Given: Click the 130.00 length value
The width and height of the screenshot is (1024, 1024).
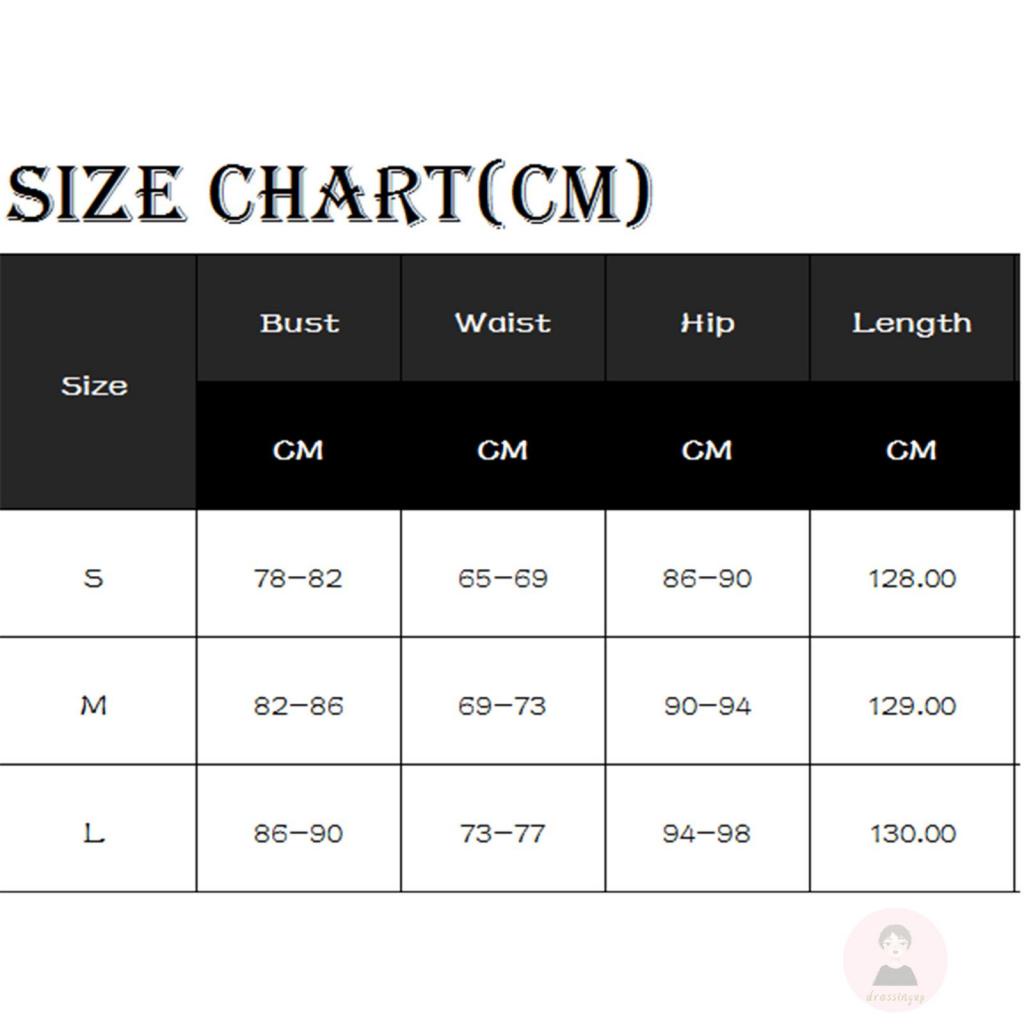Looking at the screenshot, I should (x=912, y=833).
